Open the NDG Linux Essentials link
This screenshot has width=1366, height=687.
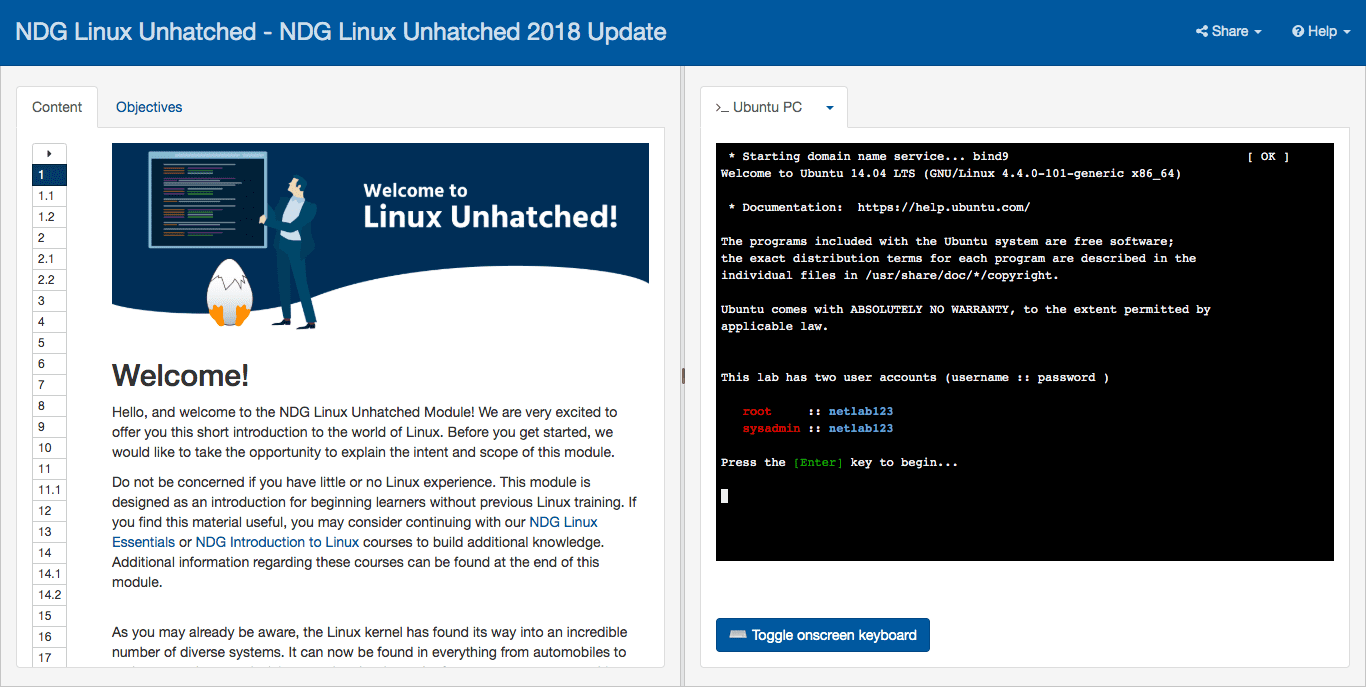click(x=563, y=522)
